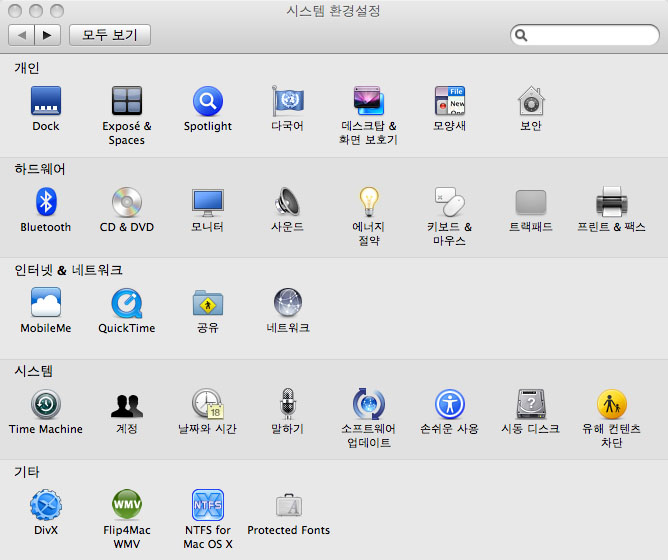This screenshot has height=560, width=668.
Task: Close the 시스템 환경설정 window
Action: [15, 11]
